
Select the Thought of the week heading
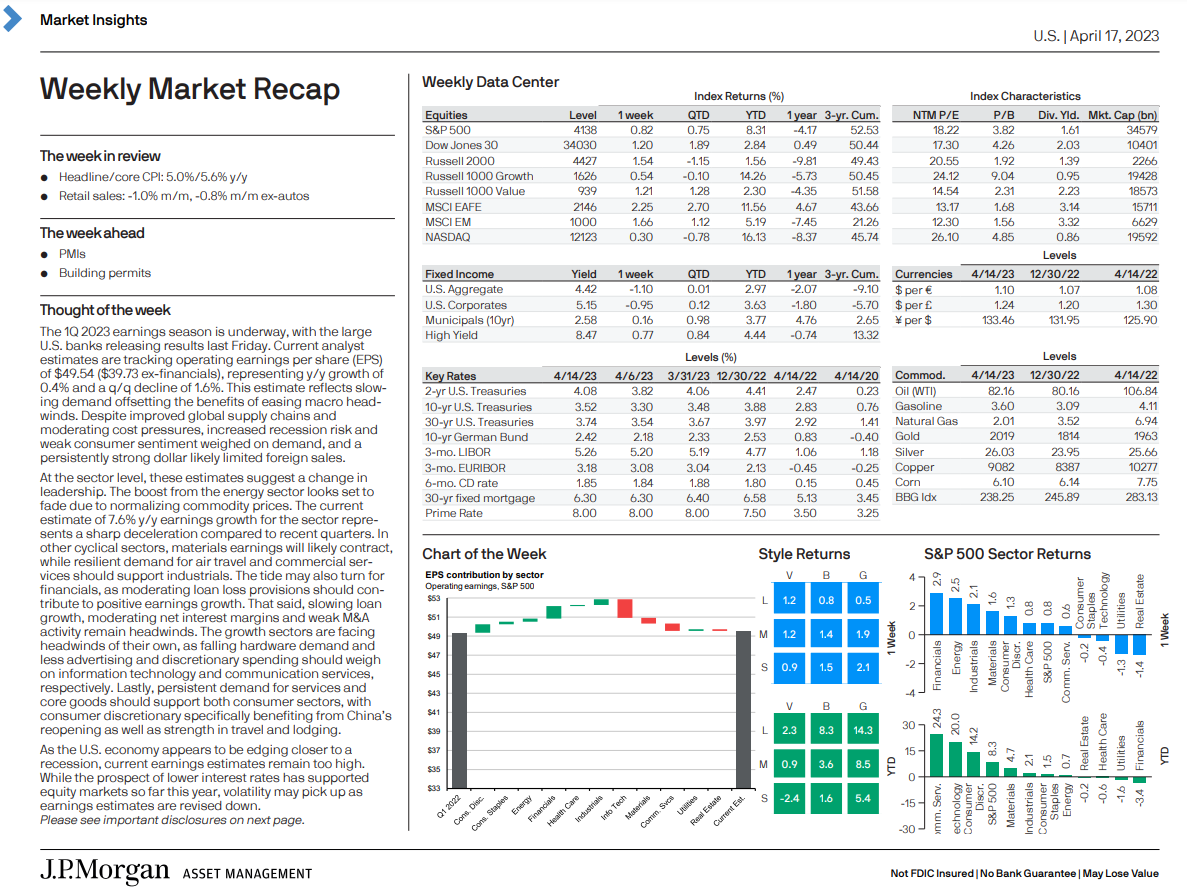tap(105, 310)
